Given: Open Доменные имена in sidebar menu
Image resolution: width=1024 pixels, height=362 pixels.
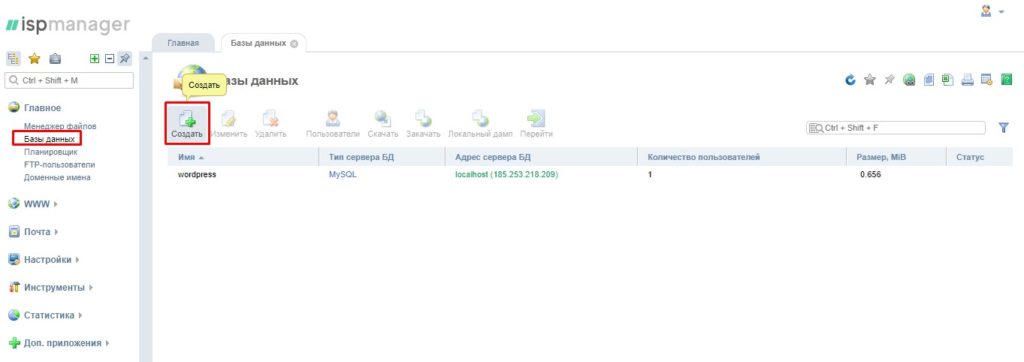Looking at the screenshot, I should [57, 177].
